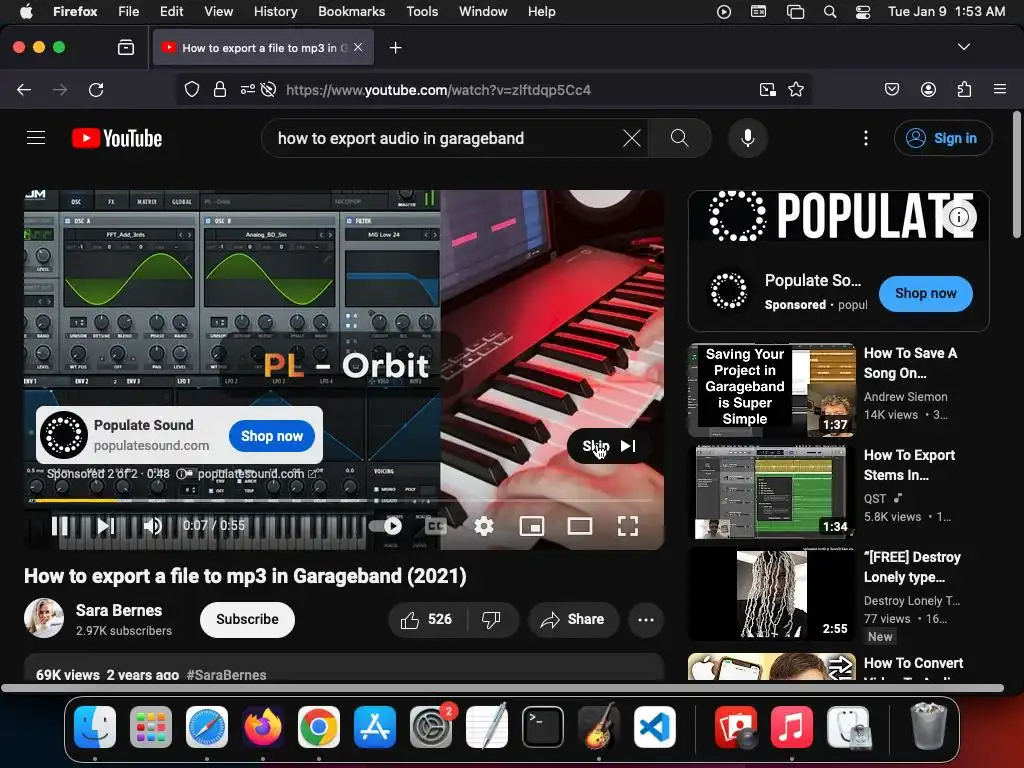
Task: Share the video
Action: pyautogui.click(x=572, y=619)
